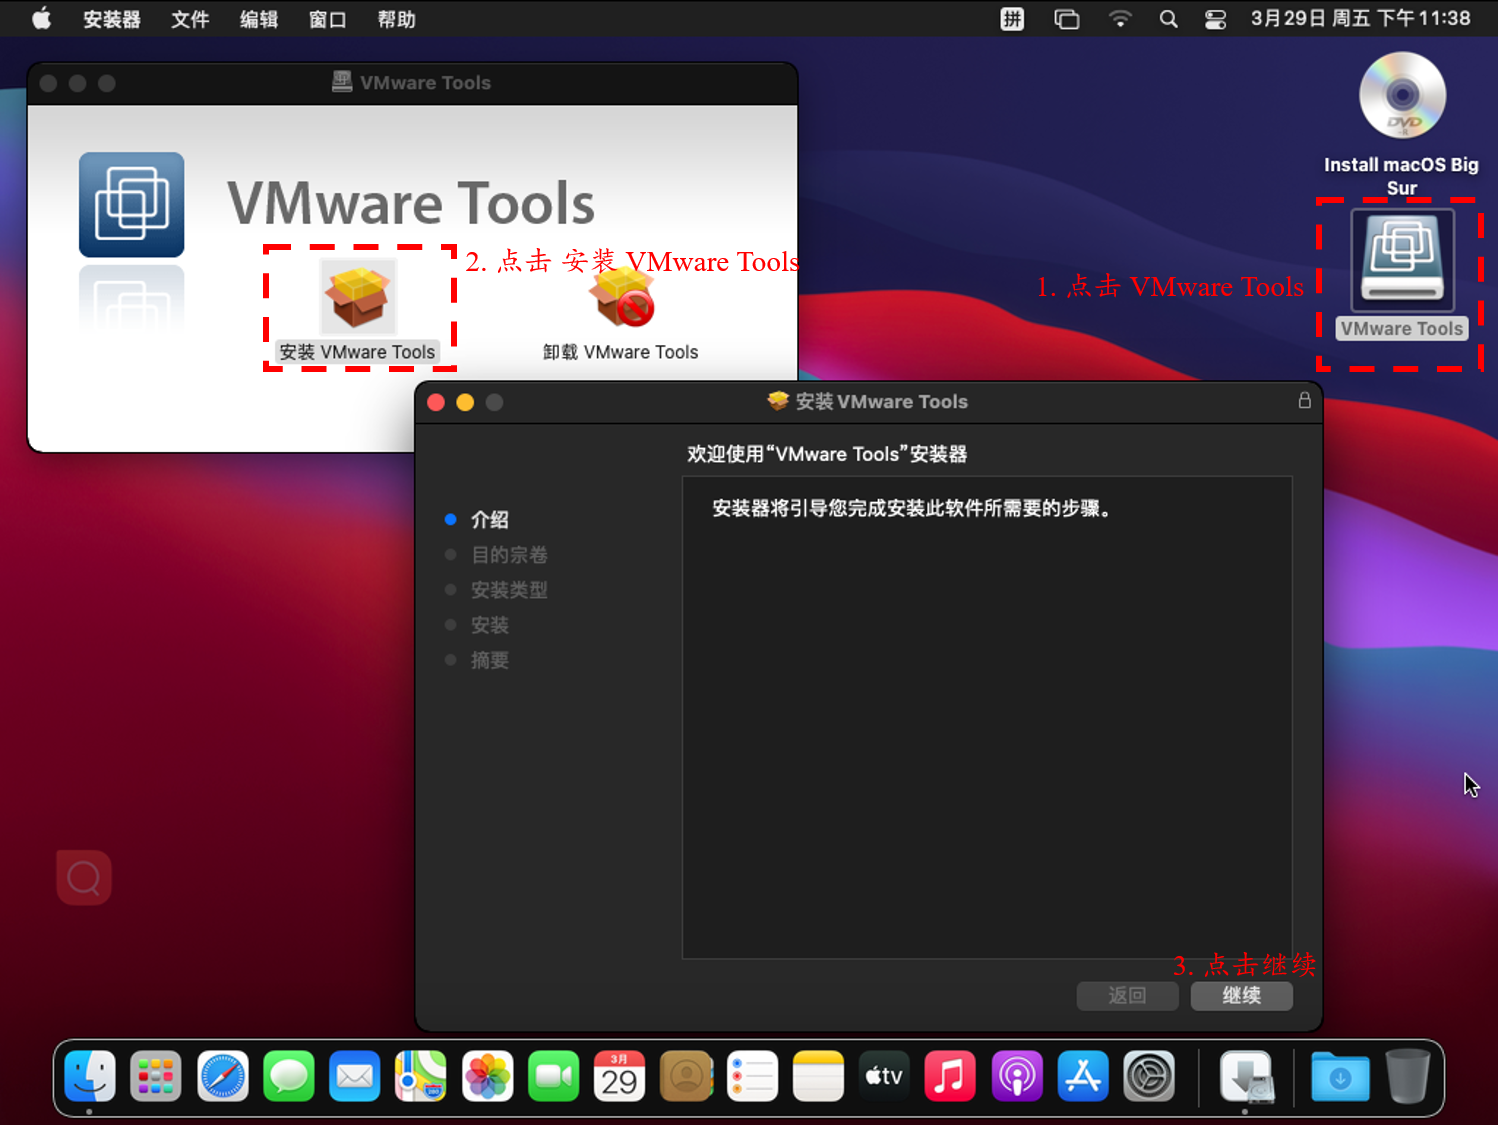Open Messages from the Dock
This screenshot has height=1125, width=1498.
[289, 1076]
